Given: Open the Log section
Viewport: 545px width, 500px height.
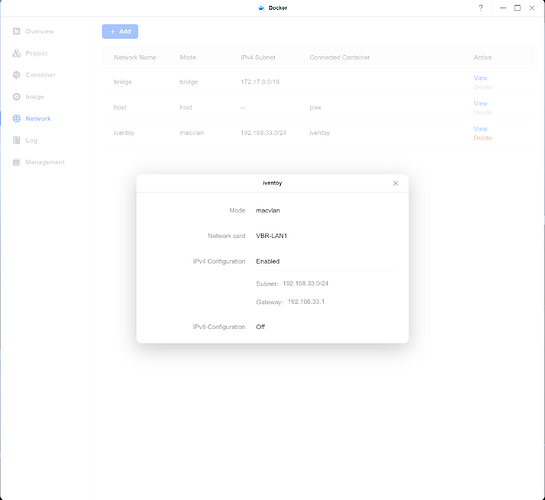Looking at the screenshot, I should 31,140.
